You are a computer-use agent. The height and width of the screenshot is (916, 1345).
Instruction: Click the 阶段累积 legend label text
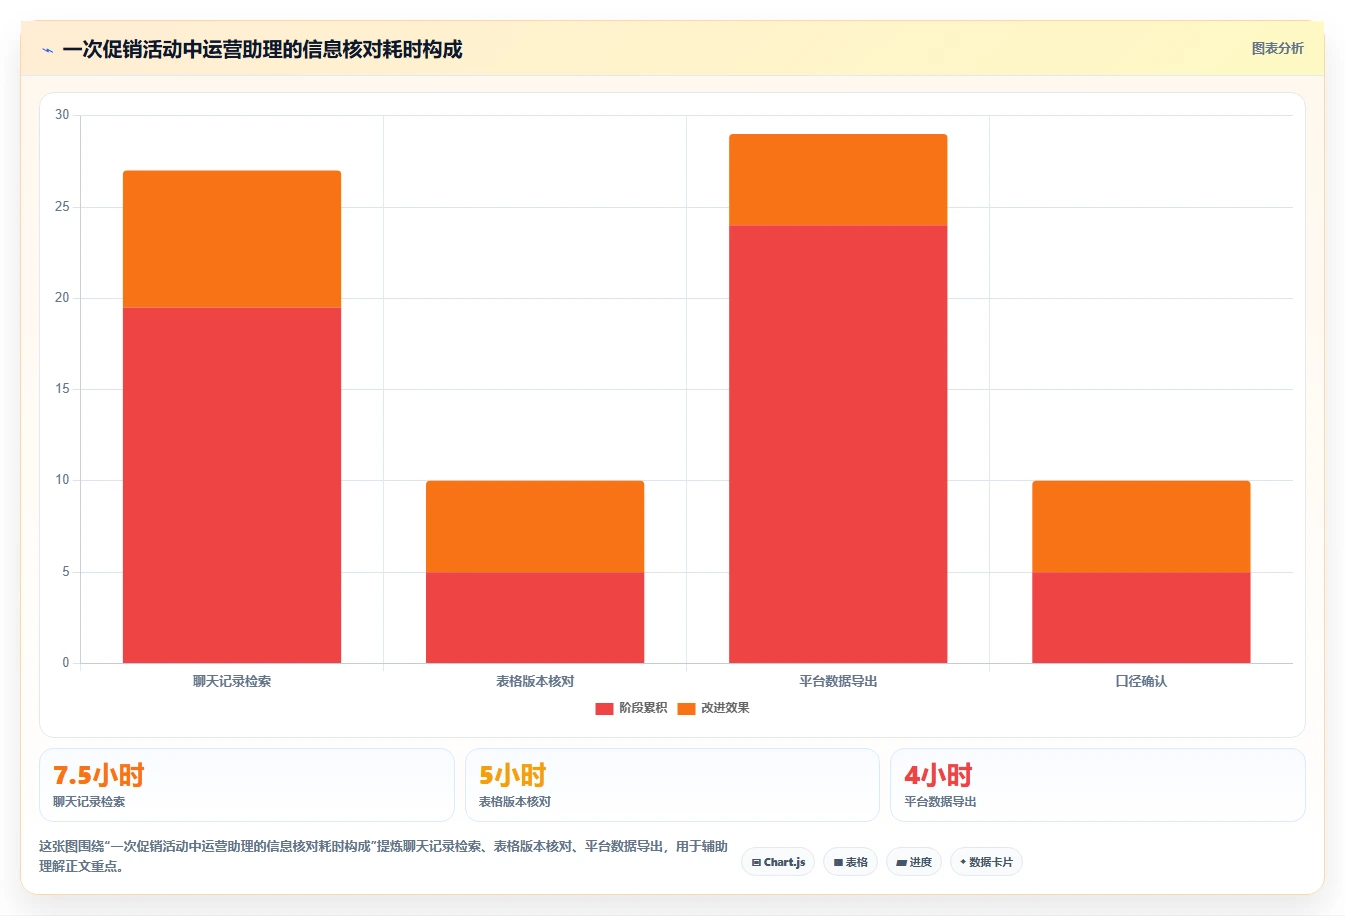coord(643,708)
